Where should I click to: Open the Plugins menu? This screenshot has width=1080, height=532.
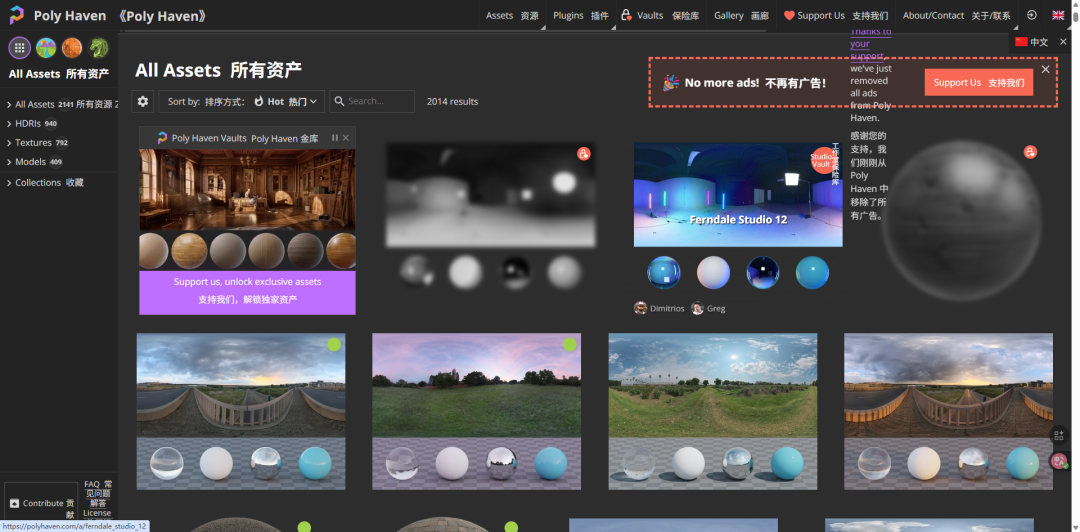[x=581, y=15]
